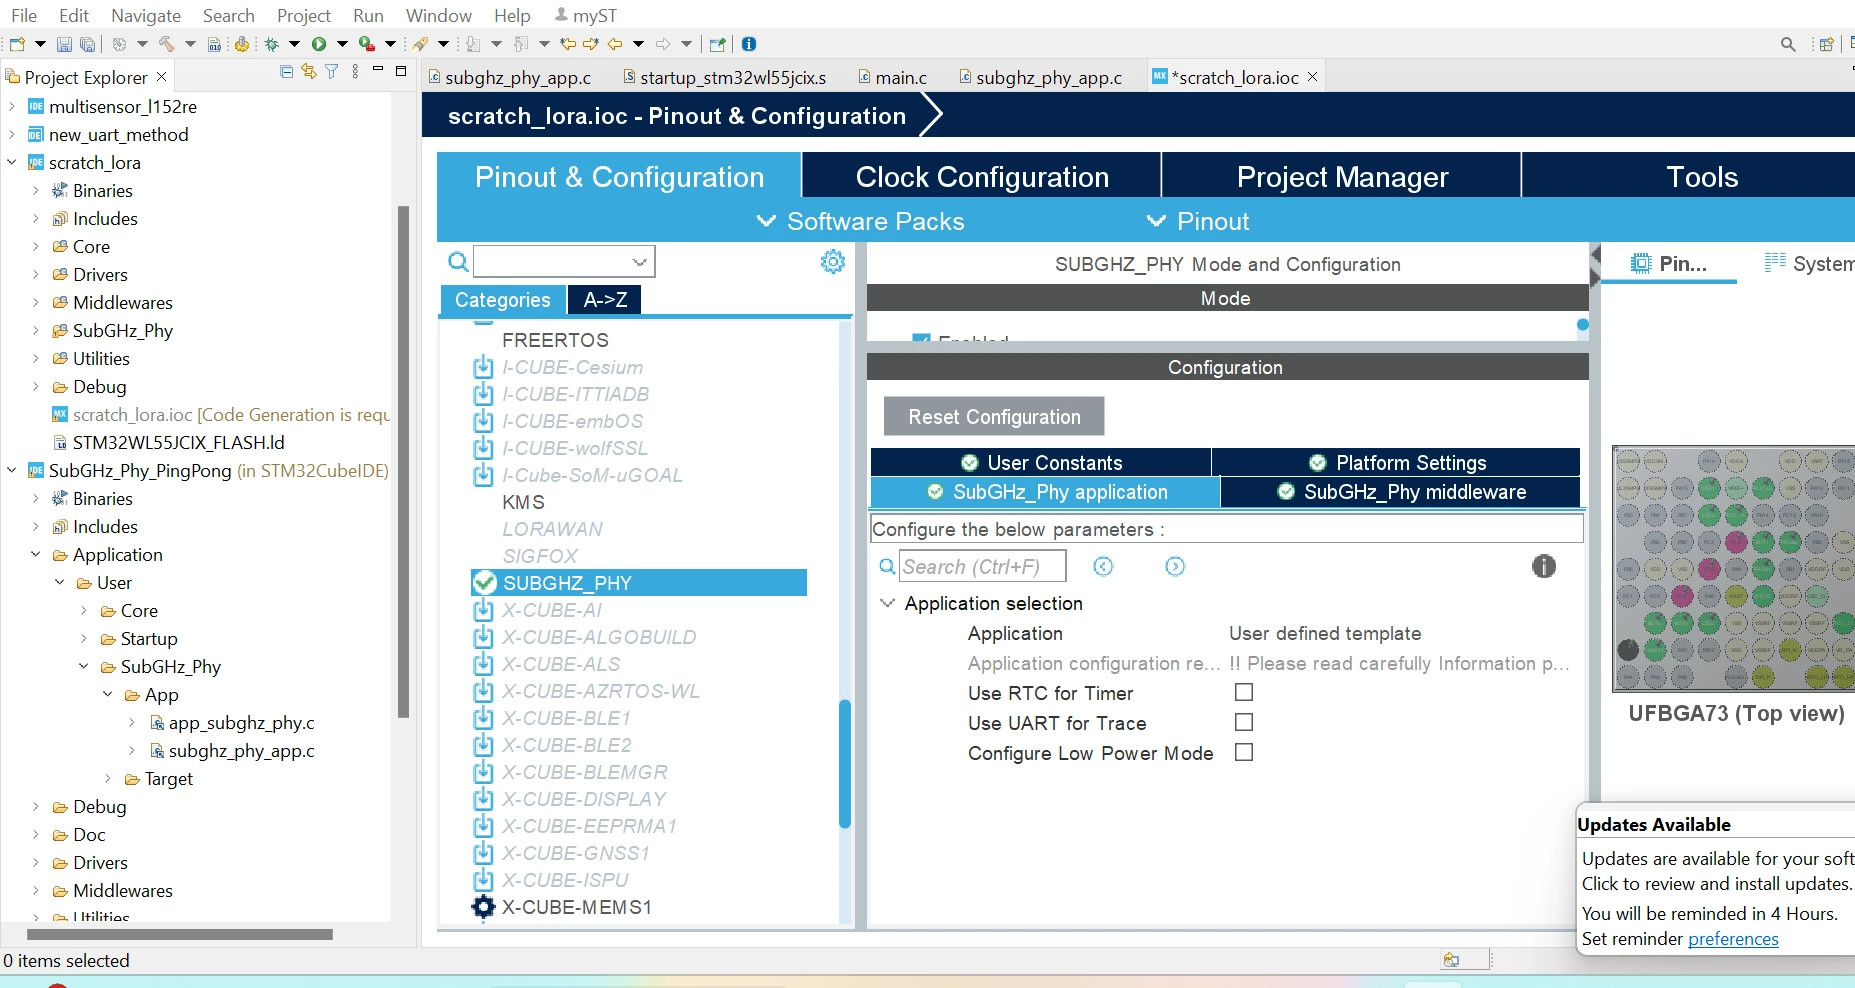Open the categories settings gear icon
1855x988 pixels.
[x=833, y=262]
